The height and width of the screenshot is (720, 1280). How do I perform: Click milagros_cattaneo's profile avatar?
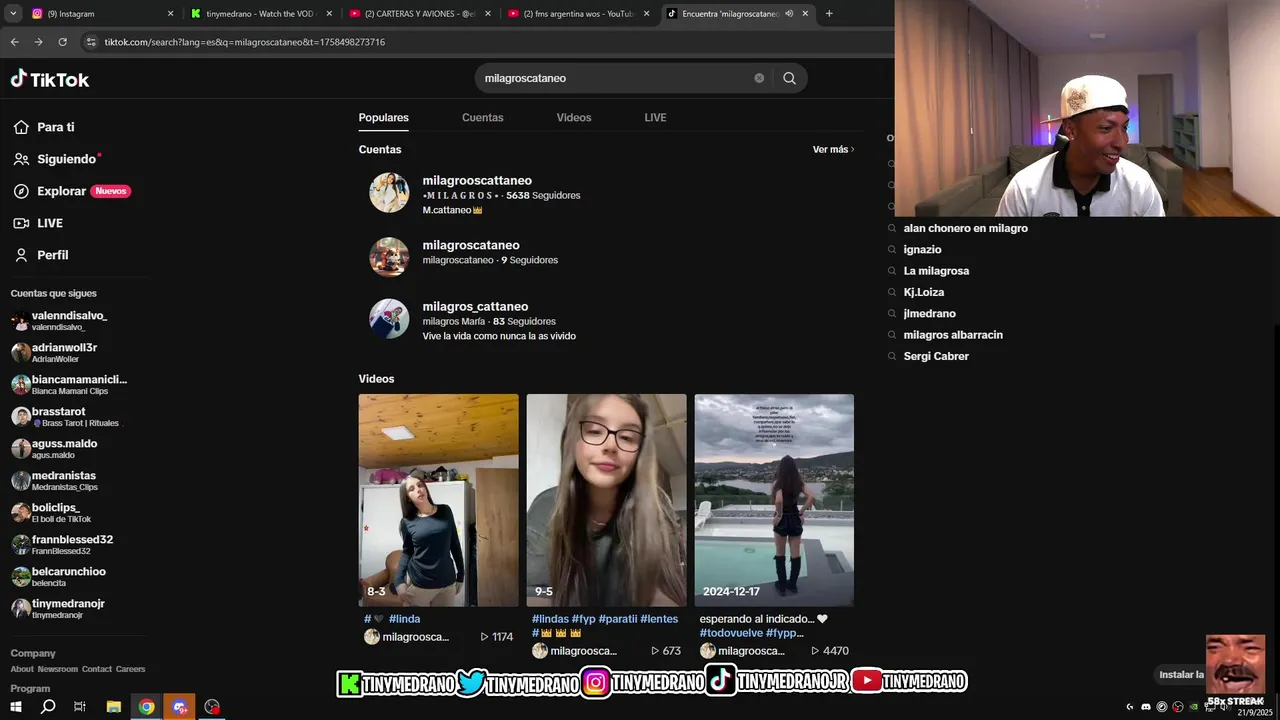coord(389,319)
